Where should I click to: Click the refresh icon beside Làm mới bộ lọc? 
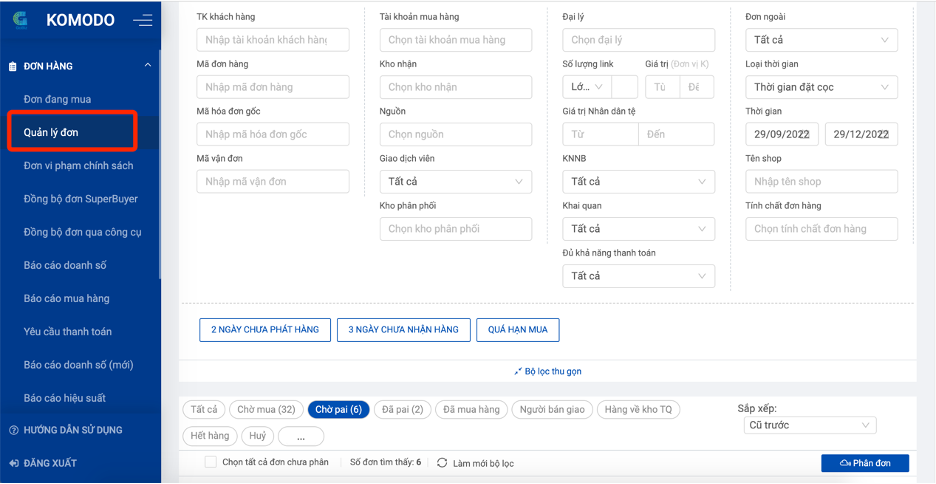coord(442,463)
